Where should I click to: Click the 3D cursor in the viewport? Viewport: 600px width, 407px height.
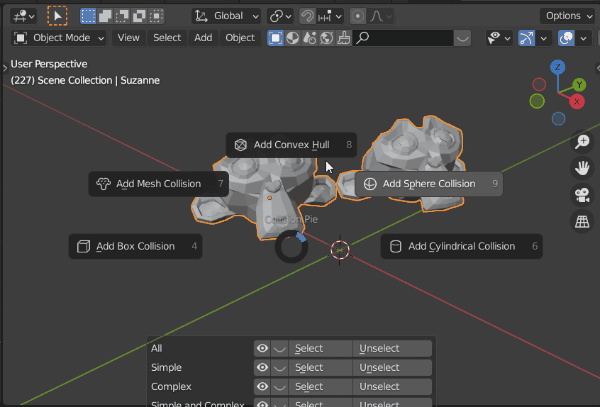[x=340, y=250]
